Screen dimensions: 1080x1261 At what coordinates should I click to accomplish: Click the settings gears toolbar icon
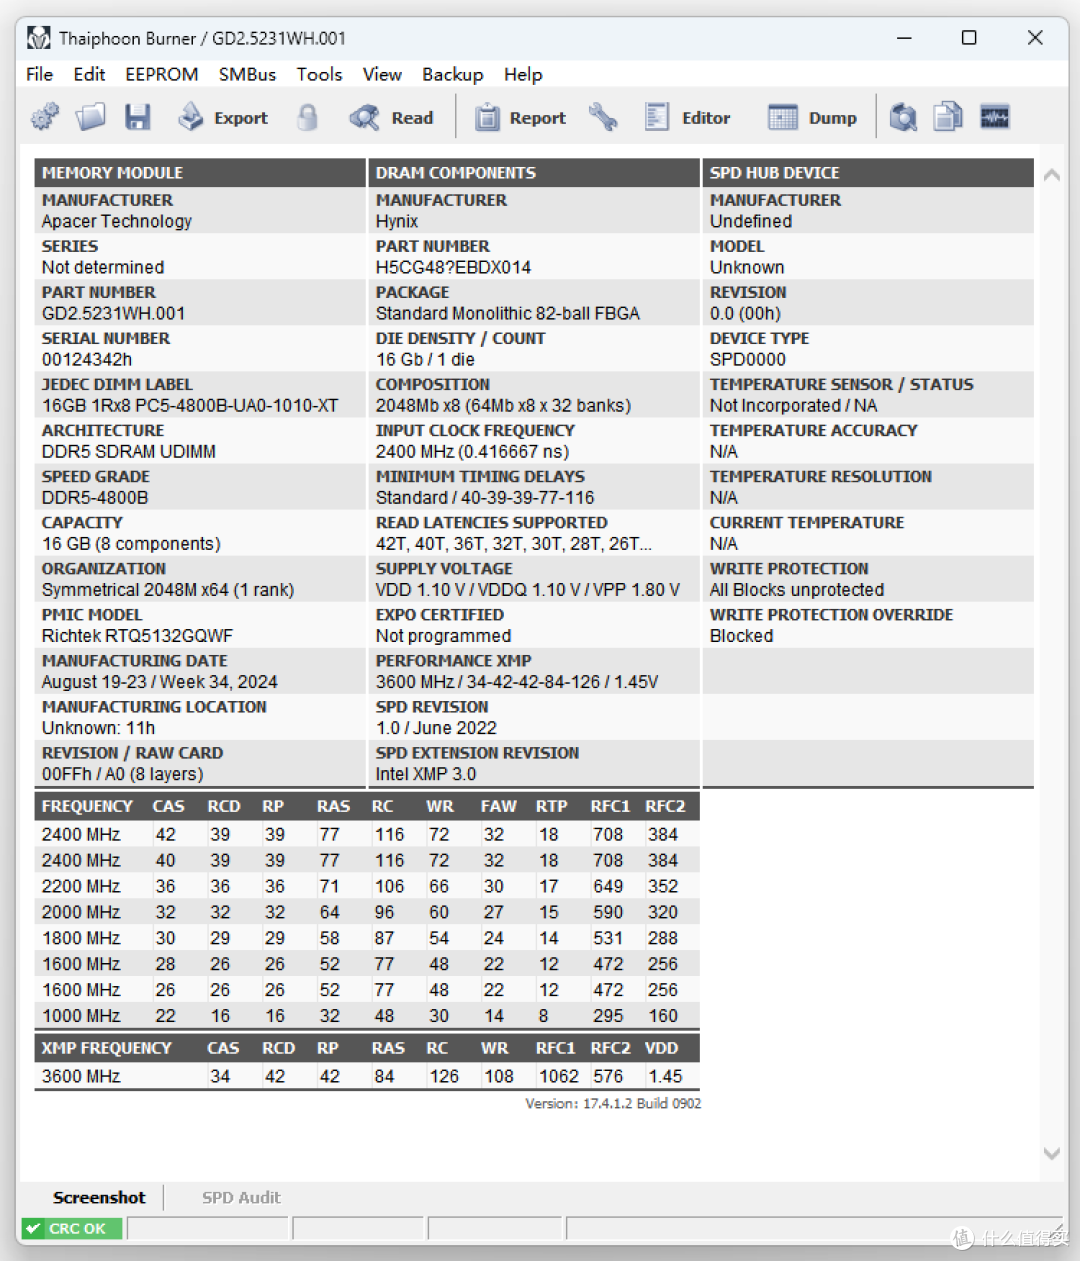click(x=44, y=117)
